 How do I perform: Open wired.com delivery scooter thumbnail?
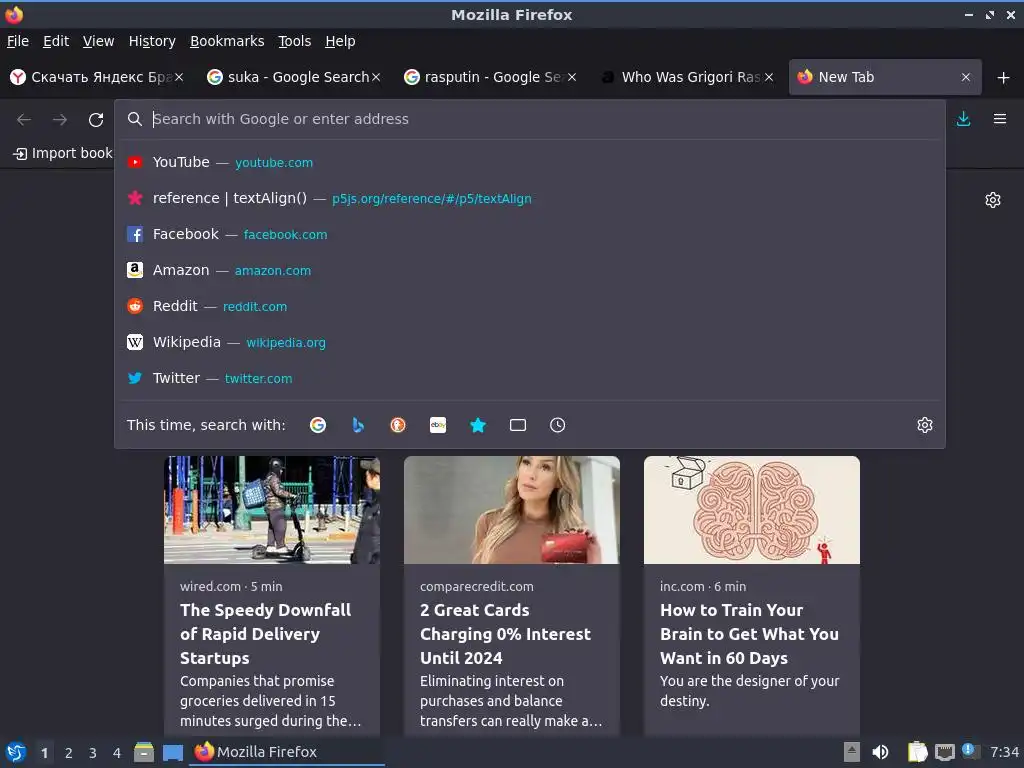click(x=272, y=510)
